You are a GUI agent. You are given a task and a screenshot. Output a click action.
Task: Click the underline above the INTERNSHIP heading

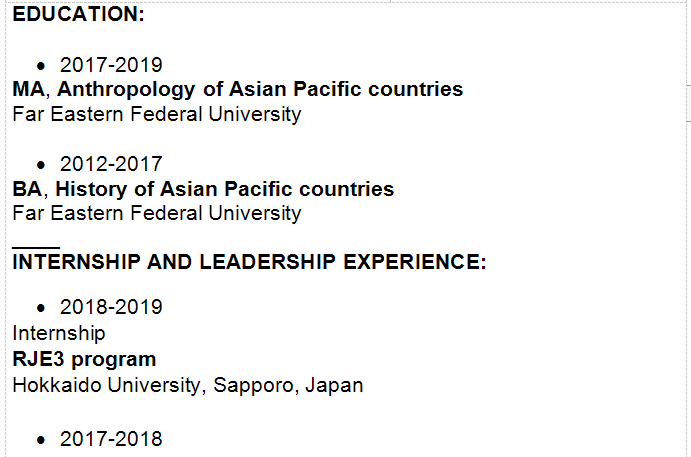point(36,244)
